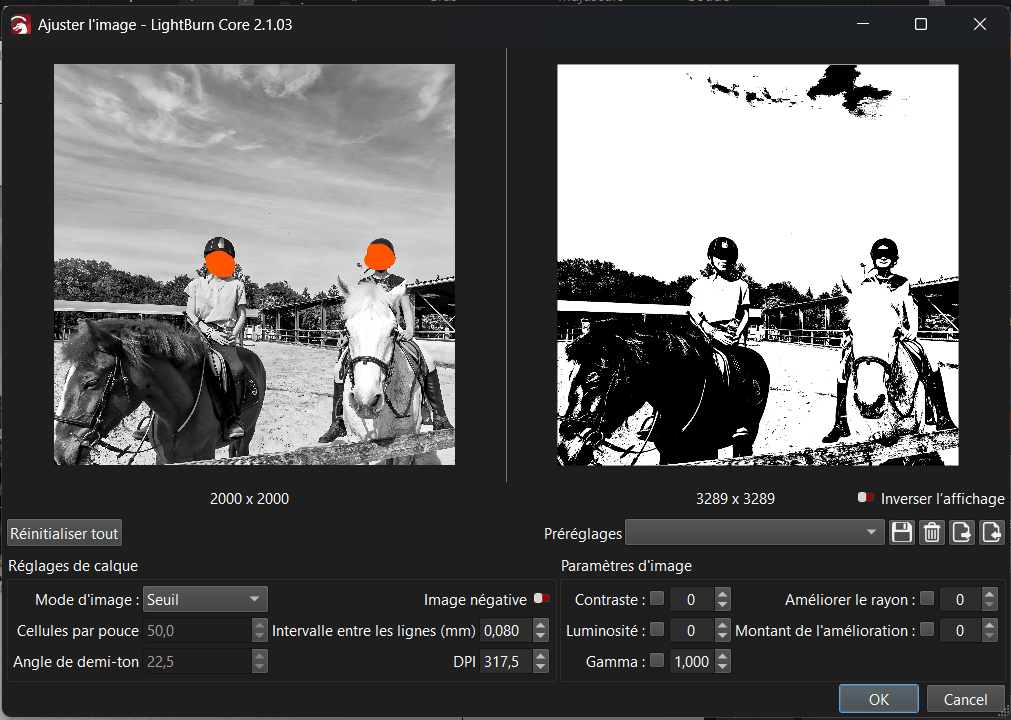Click the Montant de l'amélioration value field

[x=961, y=630]
